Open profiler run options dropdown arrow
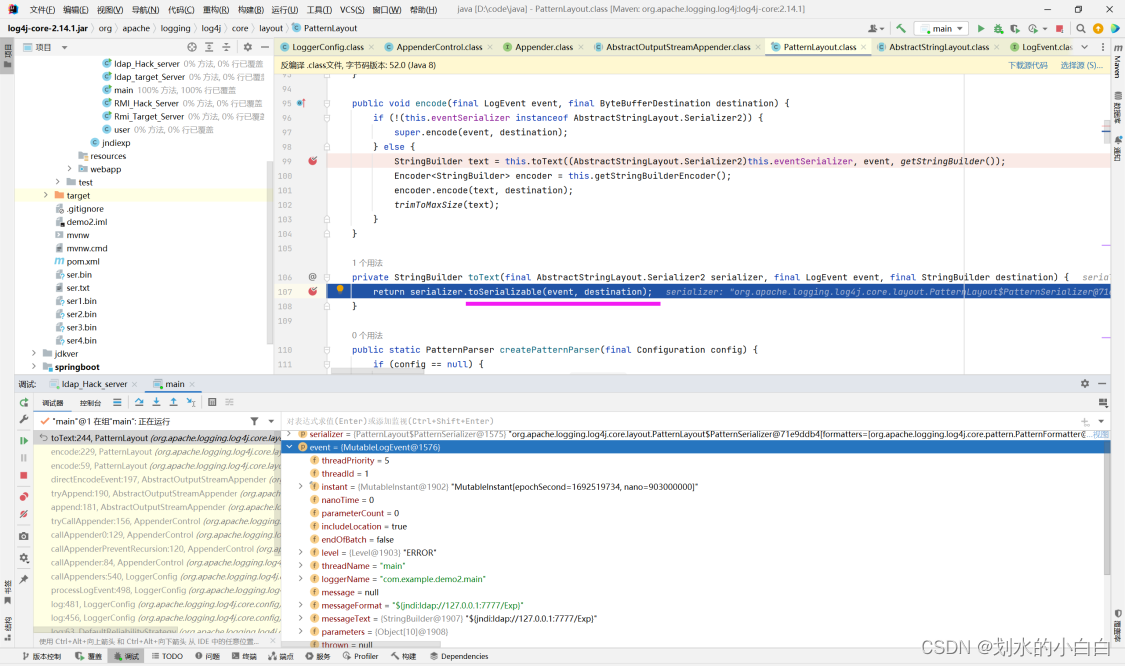 pos(1045,29)
